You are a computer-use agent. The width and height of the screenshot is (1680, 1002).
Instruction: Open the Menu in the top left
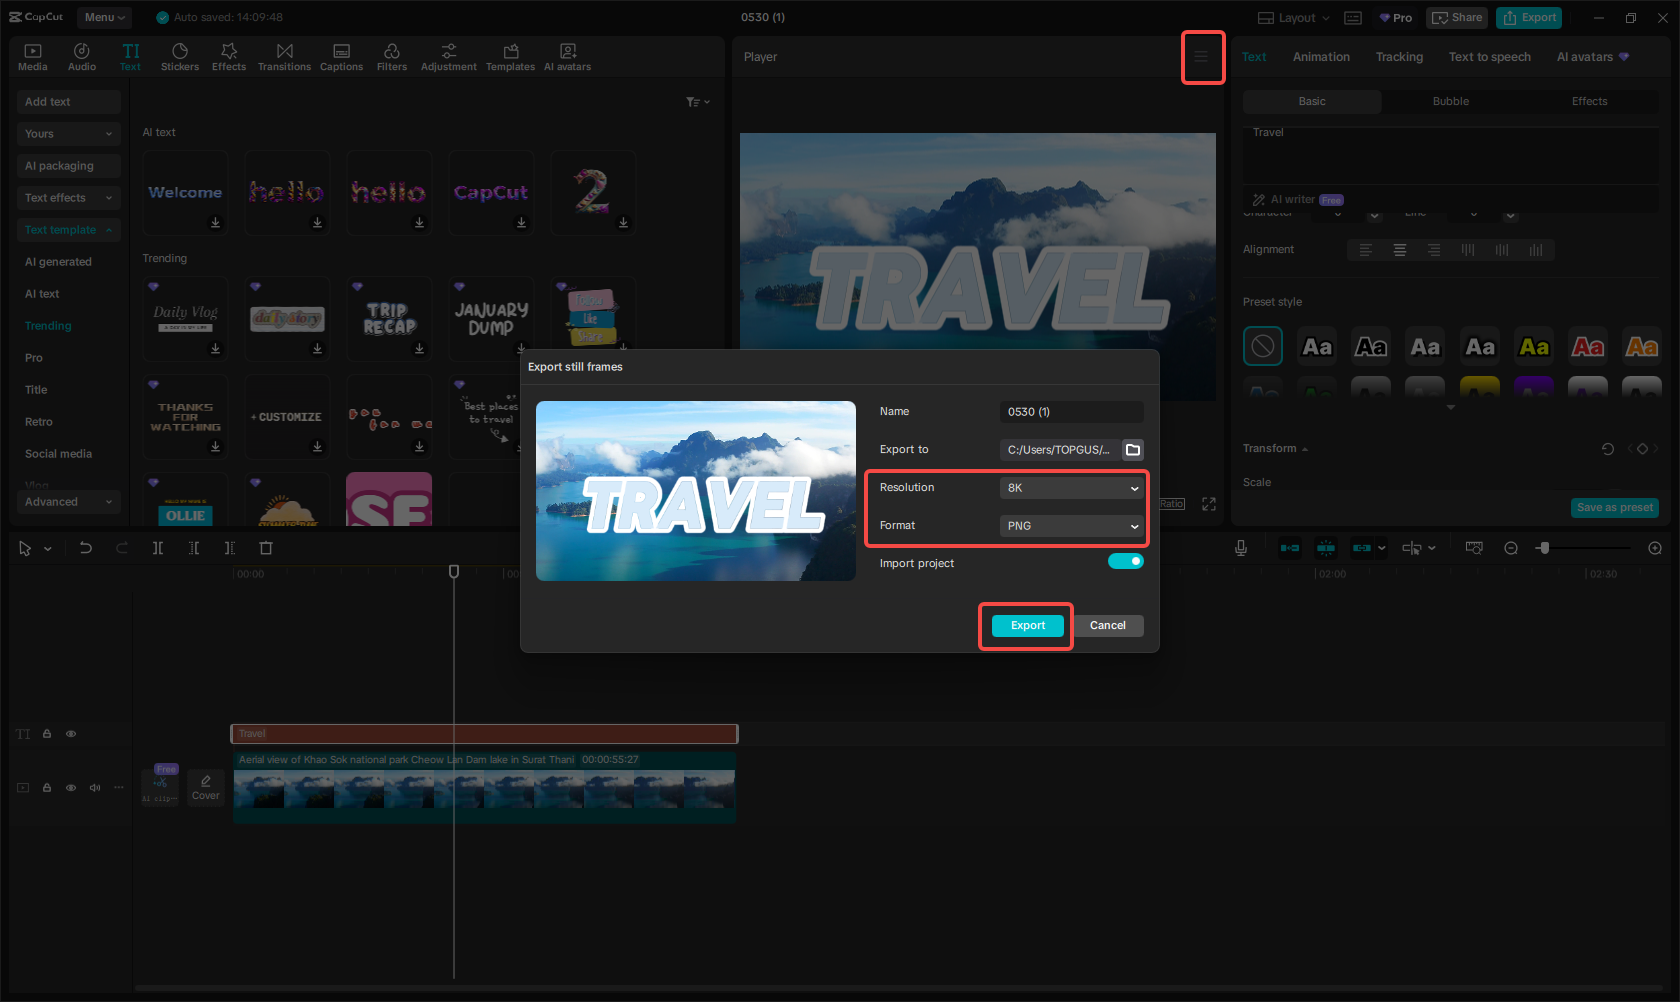[x=104, y=17]
